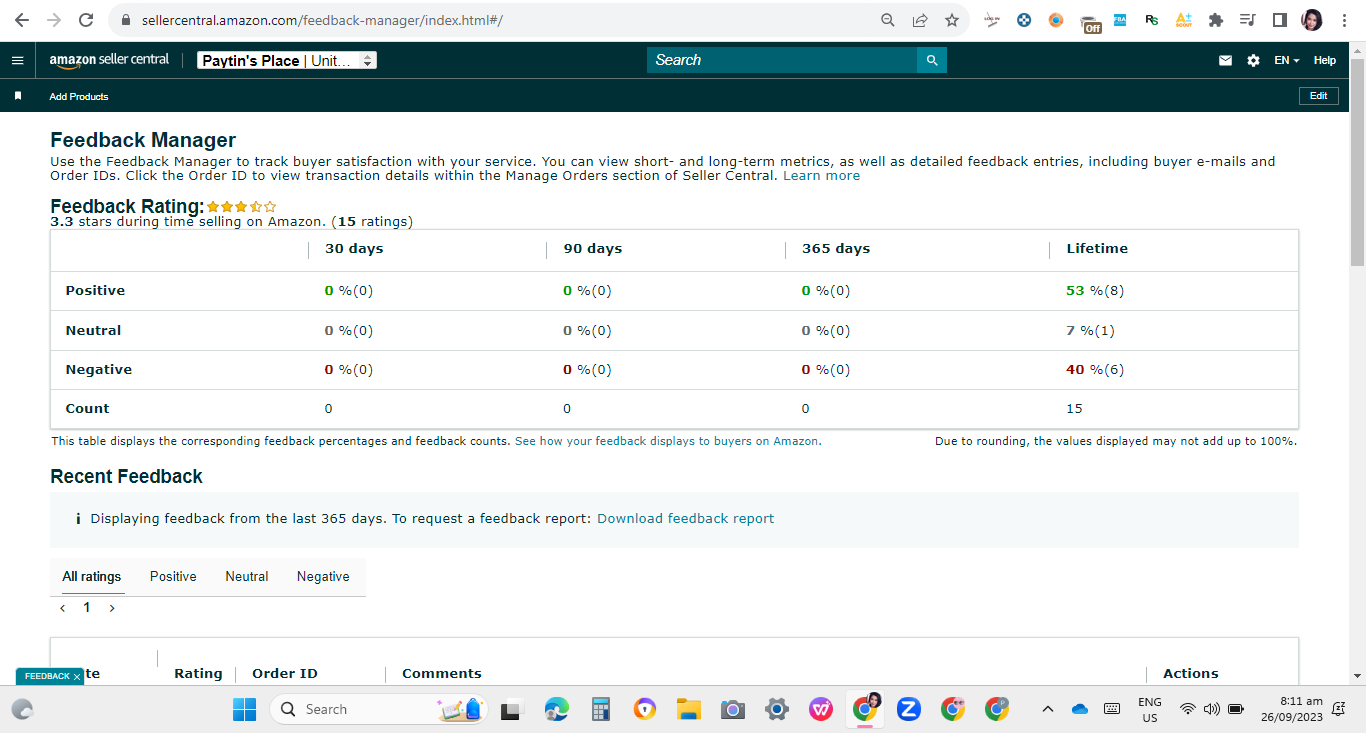Image resolution: width=1366 pixels, height=733 pixels.
Task: Toggle the browser side panel
Action: (x=1279, y=20)
